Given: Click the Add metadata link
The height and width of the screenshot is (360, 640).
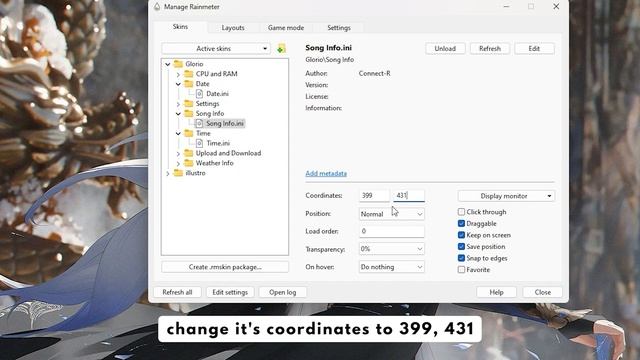Looking at the screenshot, I should pyautogui.click(x=326, y=173).
